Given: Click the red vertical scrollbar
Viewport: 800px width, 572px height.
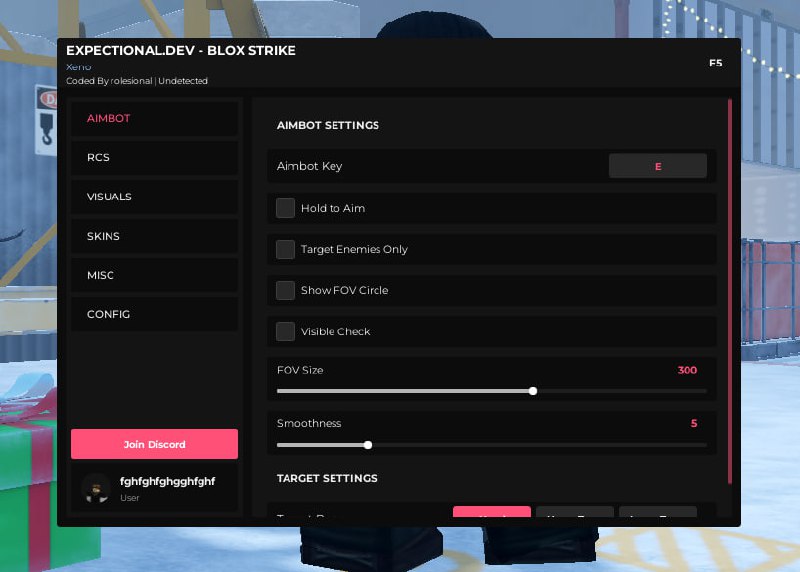Looking at the screenshot, I should (x=730, y=292).
